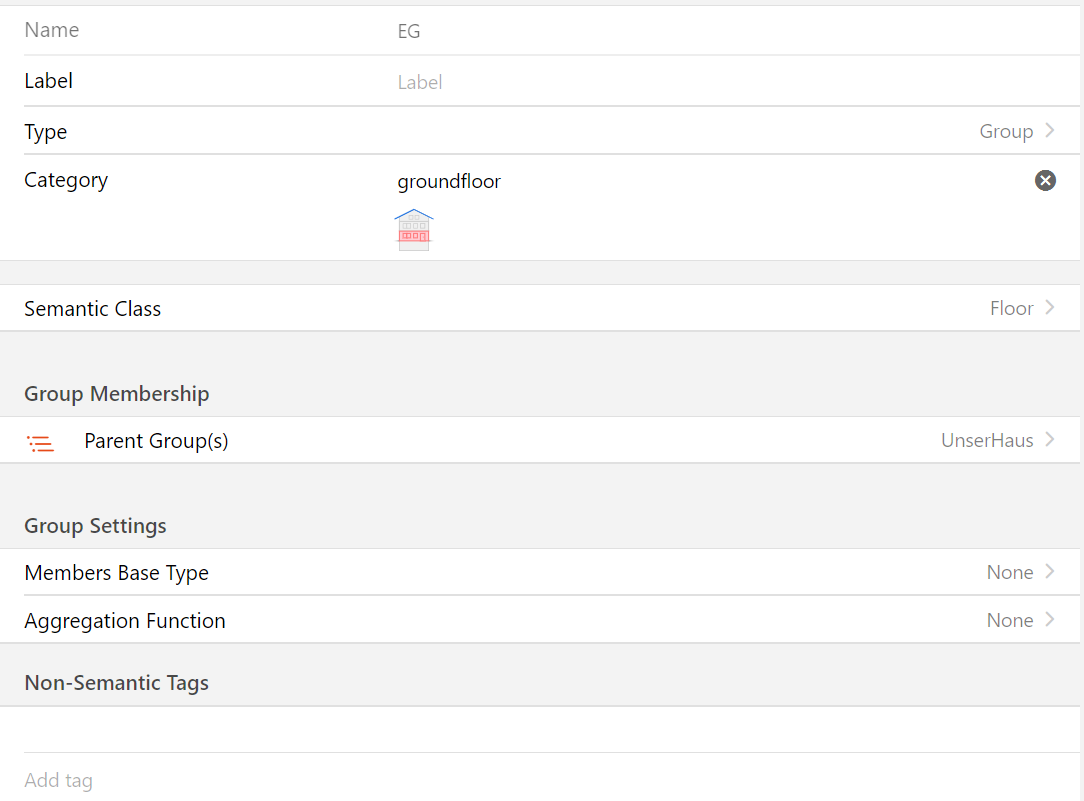This screenshot has height=801, width=1084.
Task: Click the Floor semantic class value
Action: tap(1011, 309)
